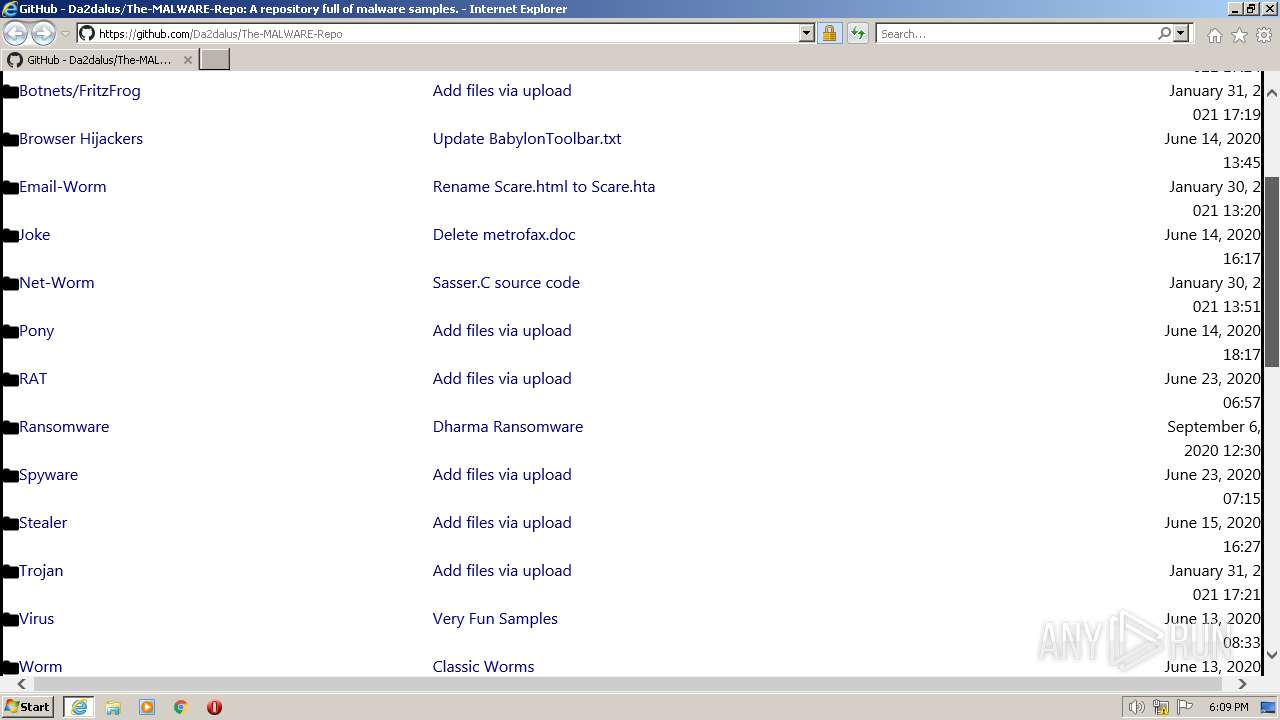Click the folder icon beside Spyware
1280x720 pixels.
tap(10, 476)
